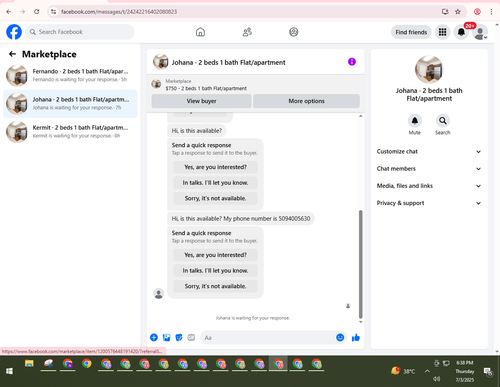The width and height of the screenshot is (500, 387).
Task: Click the View buyer button
Action: [201, 101]
